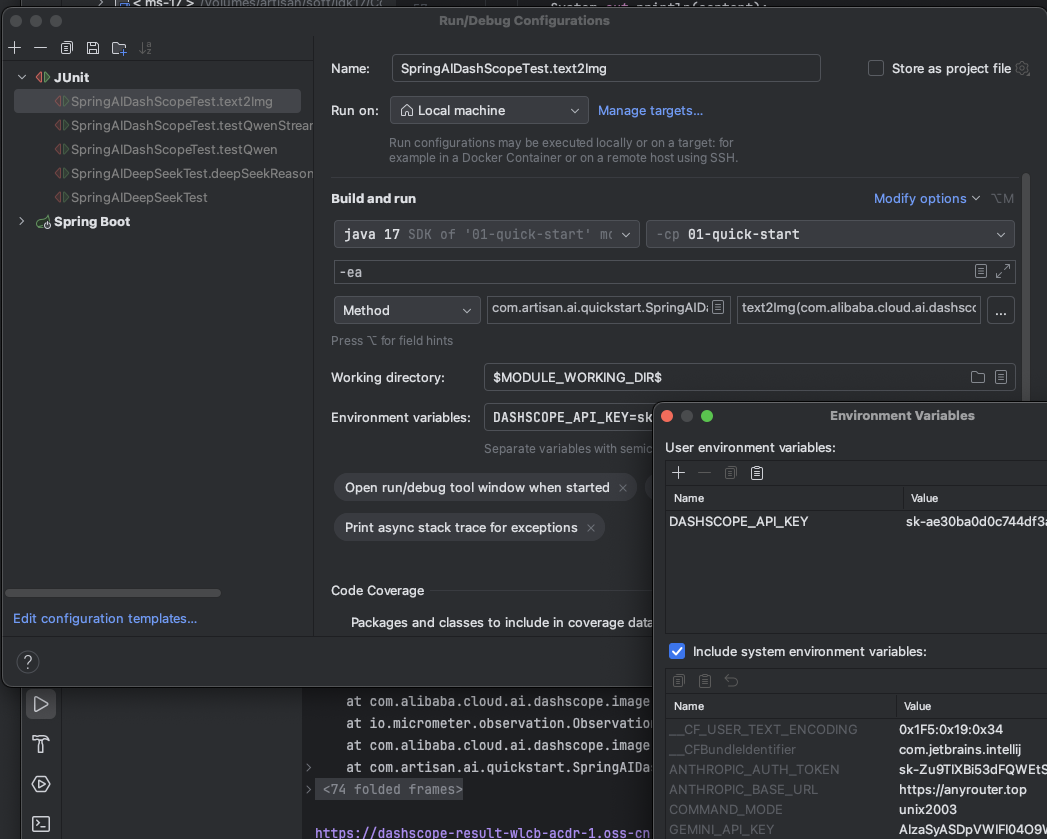
Task: Save the configuration with the disk icon
Action: click(x=93, y=48)
